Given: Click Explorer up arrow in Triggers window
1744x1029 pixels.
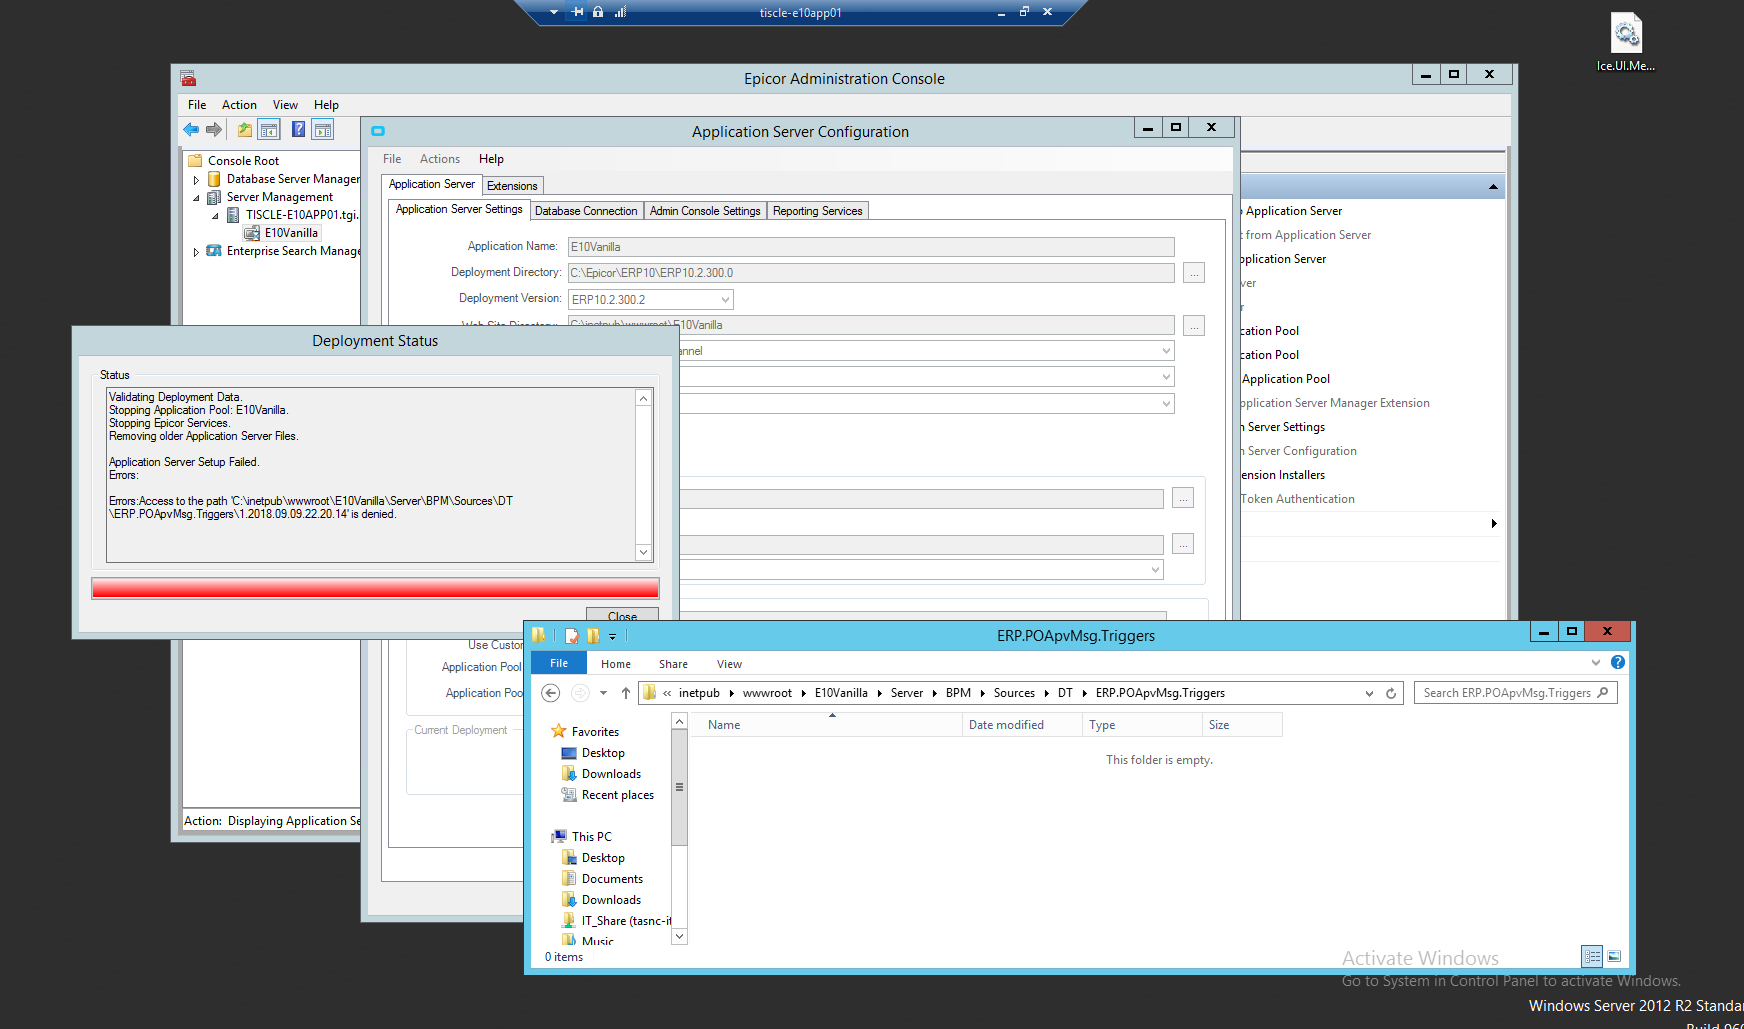Looking at the screenshot, I should [626, 693].
